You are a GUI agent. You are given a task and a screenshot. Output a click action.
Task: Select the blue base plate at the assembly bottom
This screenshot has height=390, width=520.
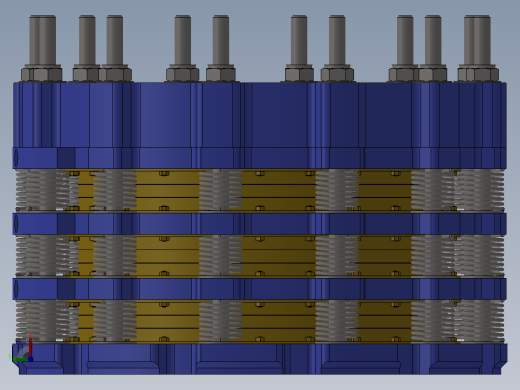[260, 359]
